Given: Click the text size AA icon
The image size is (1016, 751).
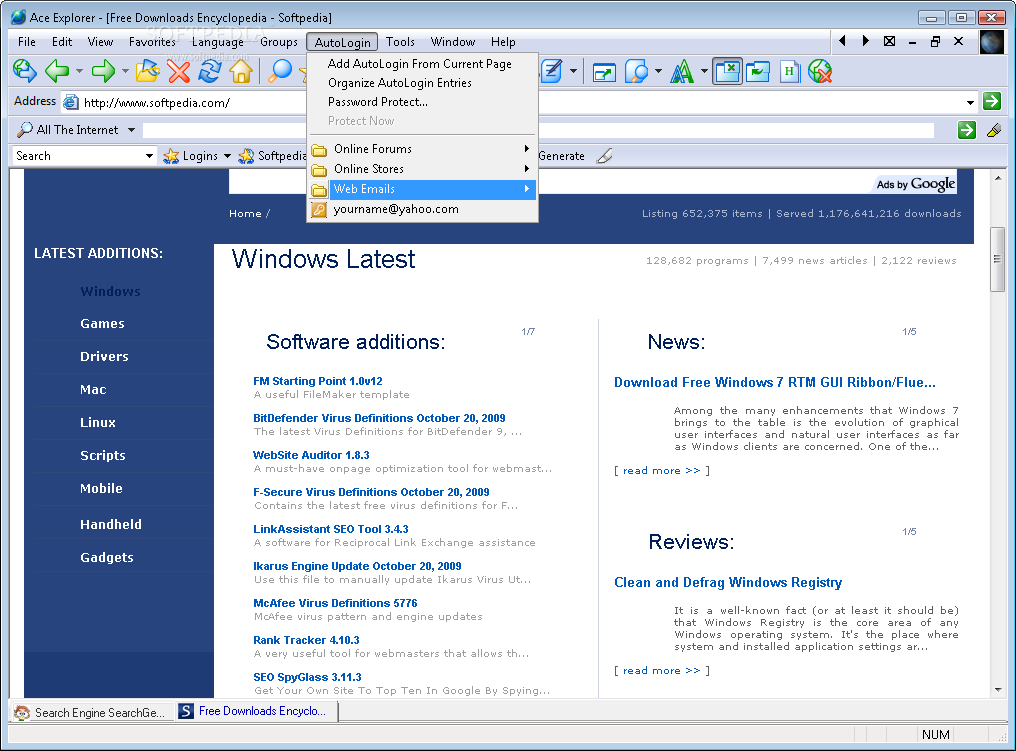Looking at the screenshot, I should pos(682,72).
